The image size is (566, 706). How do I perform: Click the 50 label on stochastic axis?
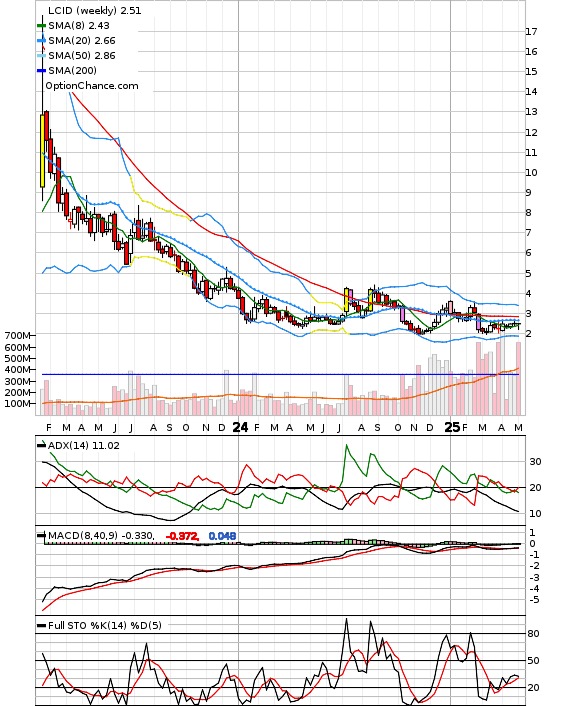coord(534,661)
